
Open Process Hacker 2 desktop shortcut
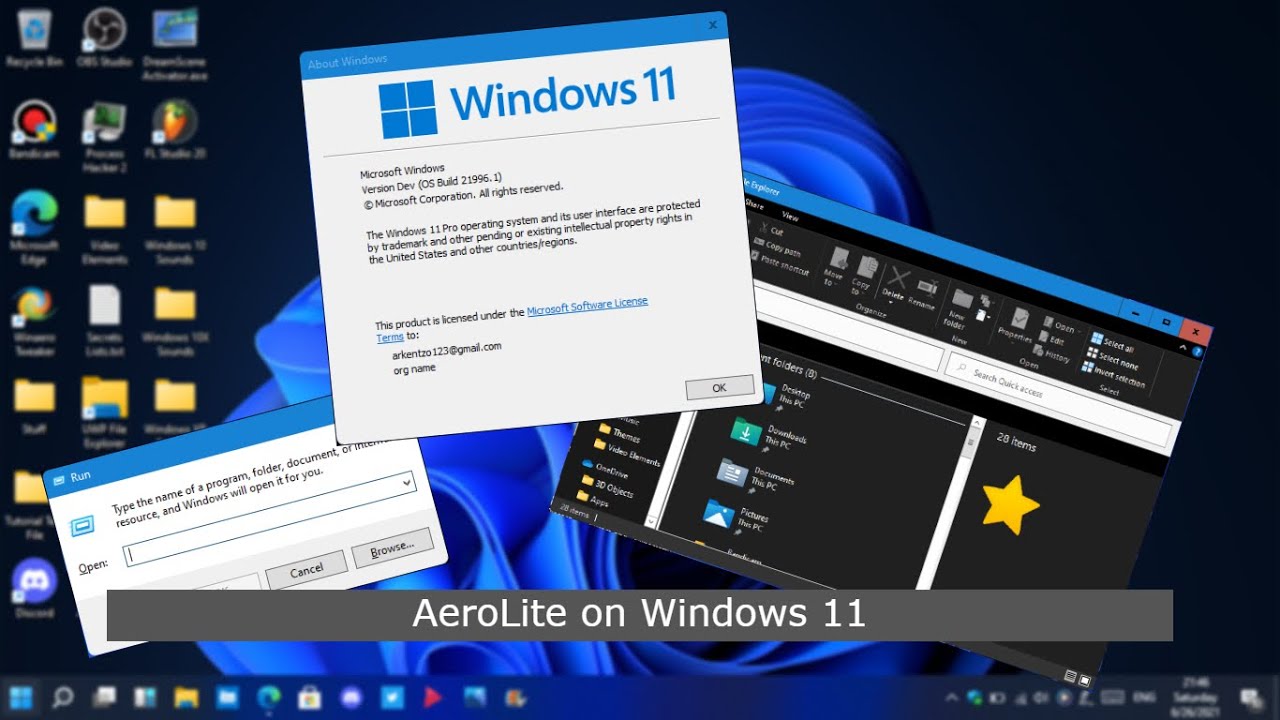(104, 135)
